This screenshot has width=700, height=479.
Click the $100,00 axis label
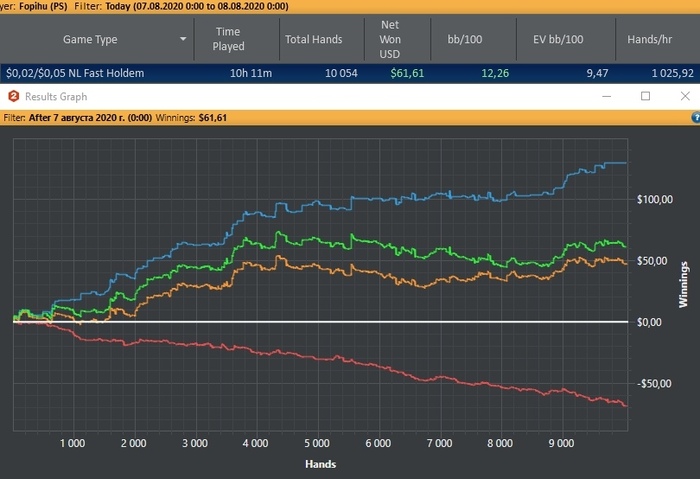click(x=654, y=200)
